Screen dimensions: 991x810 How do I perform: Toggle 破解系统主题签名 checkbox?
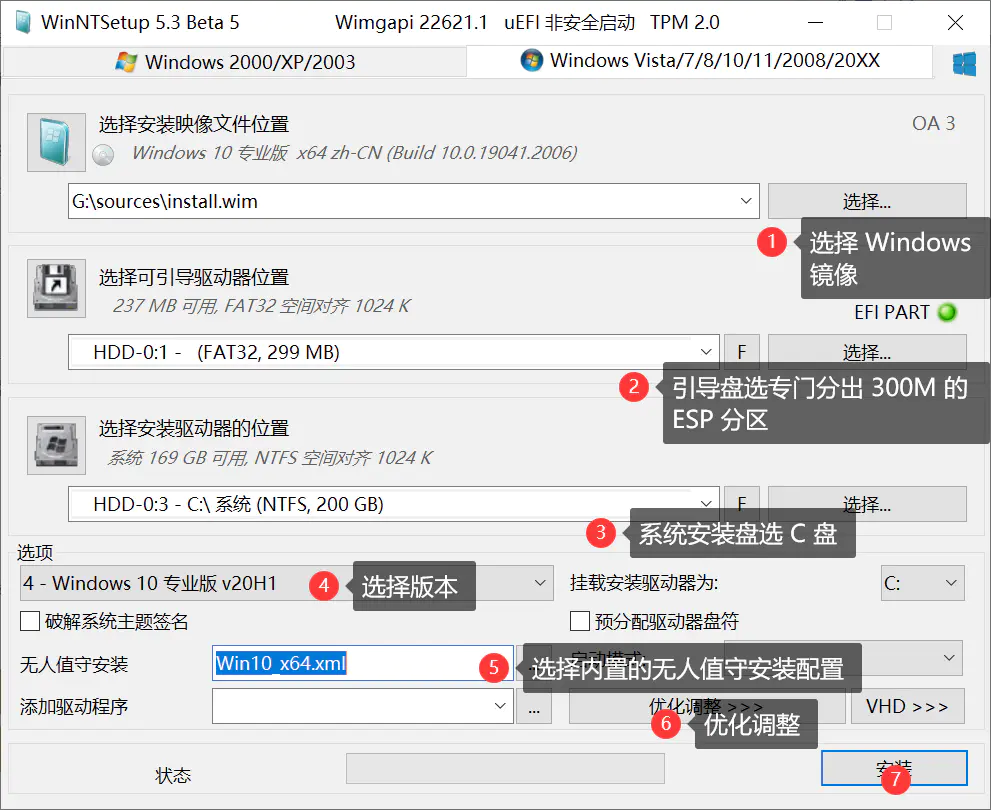30,621
